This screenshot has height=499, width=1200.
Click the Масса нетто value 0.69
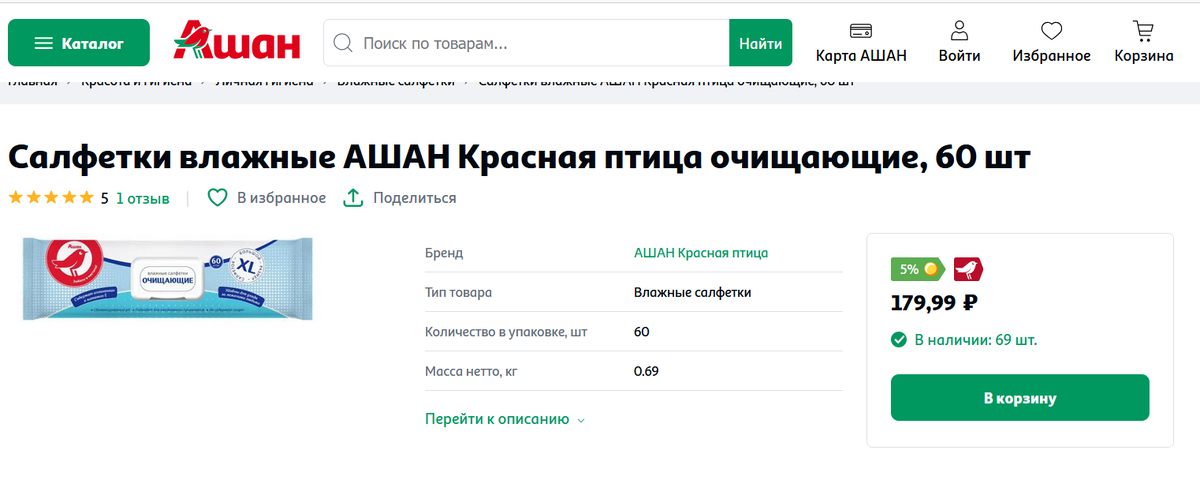click(x=646, y=371)
